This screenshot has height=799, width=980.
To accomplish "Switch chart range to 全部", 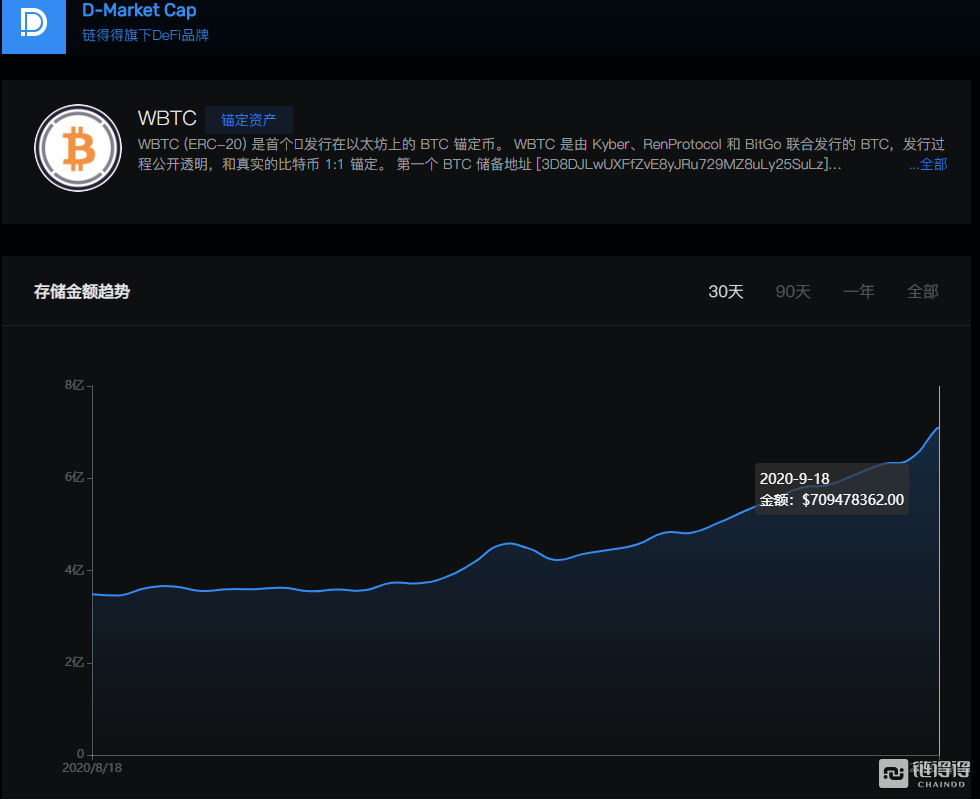I will (x=922, y=291).
